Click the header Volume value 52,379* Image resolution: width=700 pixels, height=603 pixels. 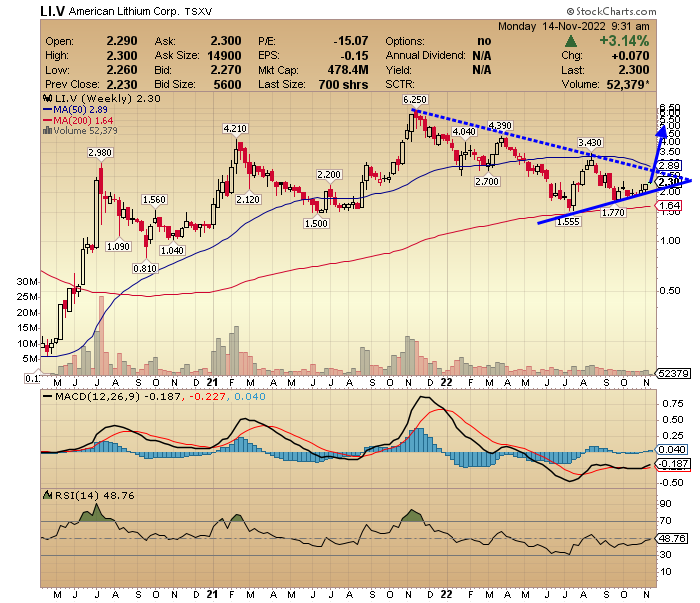click(626, 84)
